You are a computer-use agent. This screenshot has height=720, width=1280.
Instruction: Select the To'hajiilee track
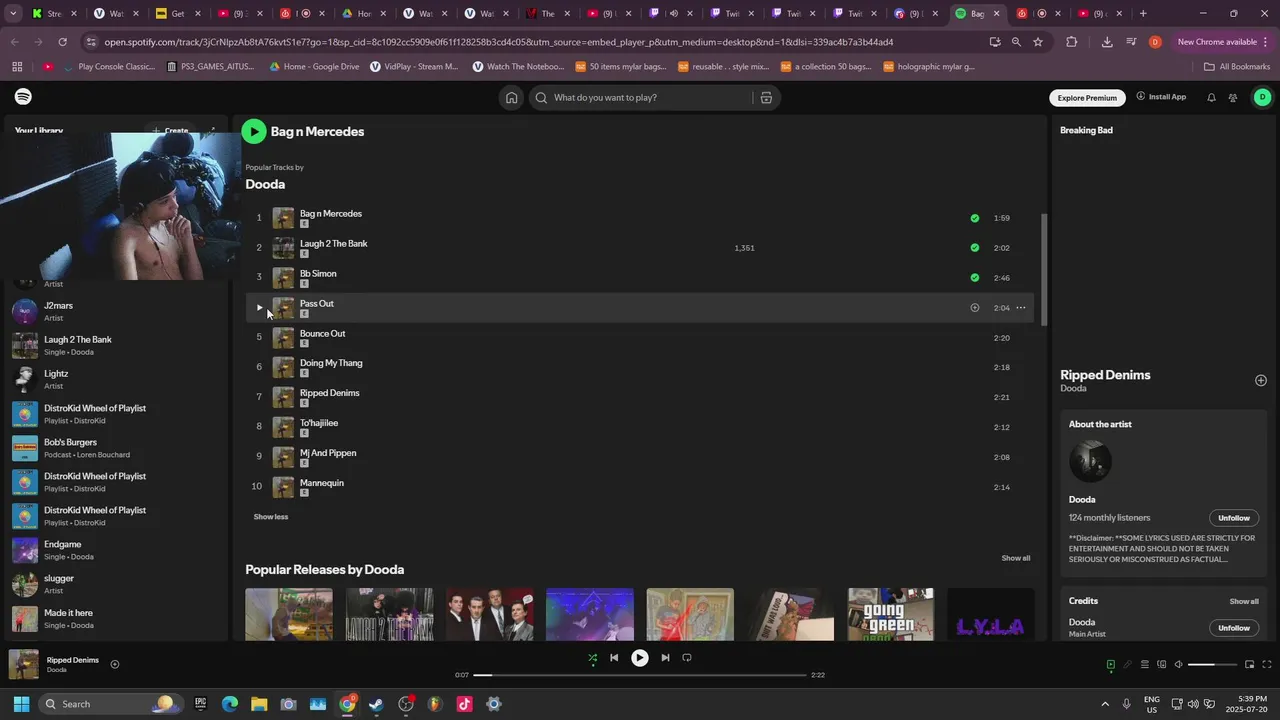pyautogui.click(x=319, y=423)
